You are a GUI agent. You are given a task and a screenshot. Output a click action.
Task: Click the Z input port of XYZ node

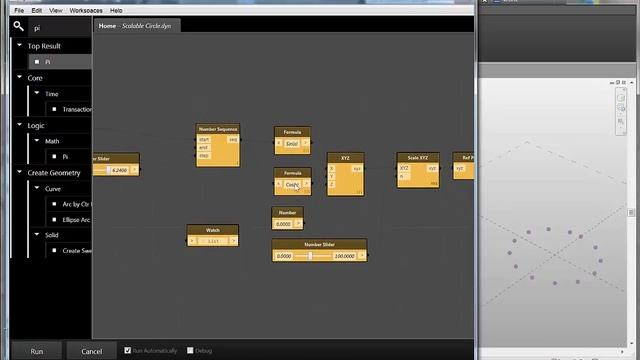(x=332, y=184)
